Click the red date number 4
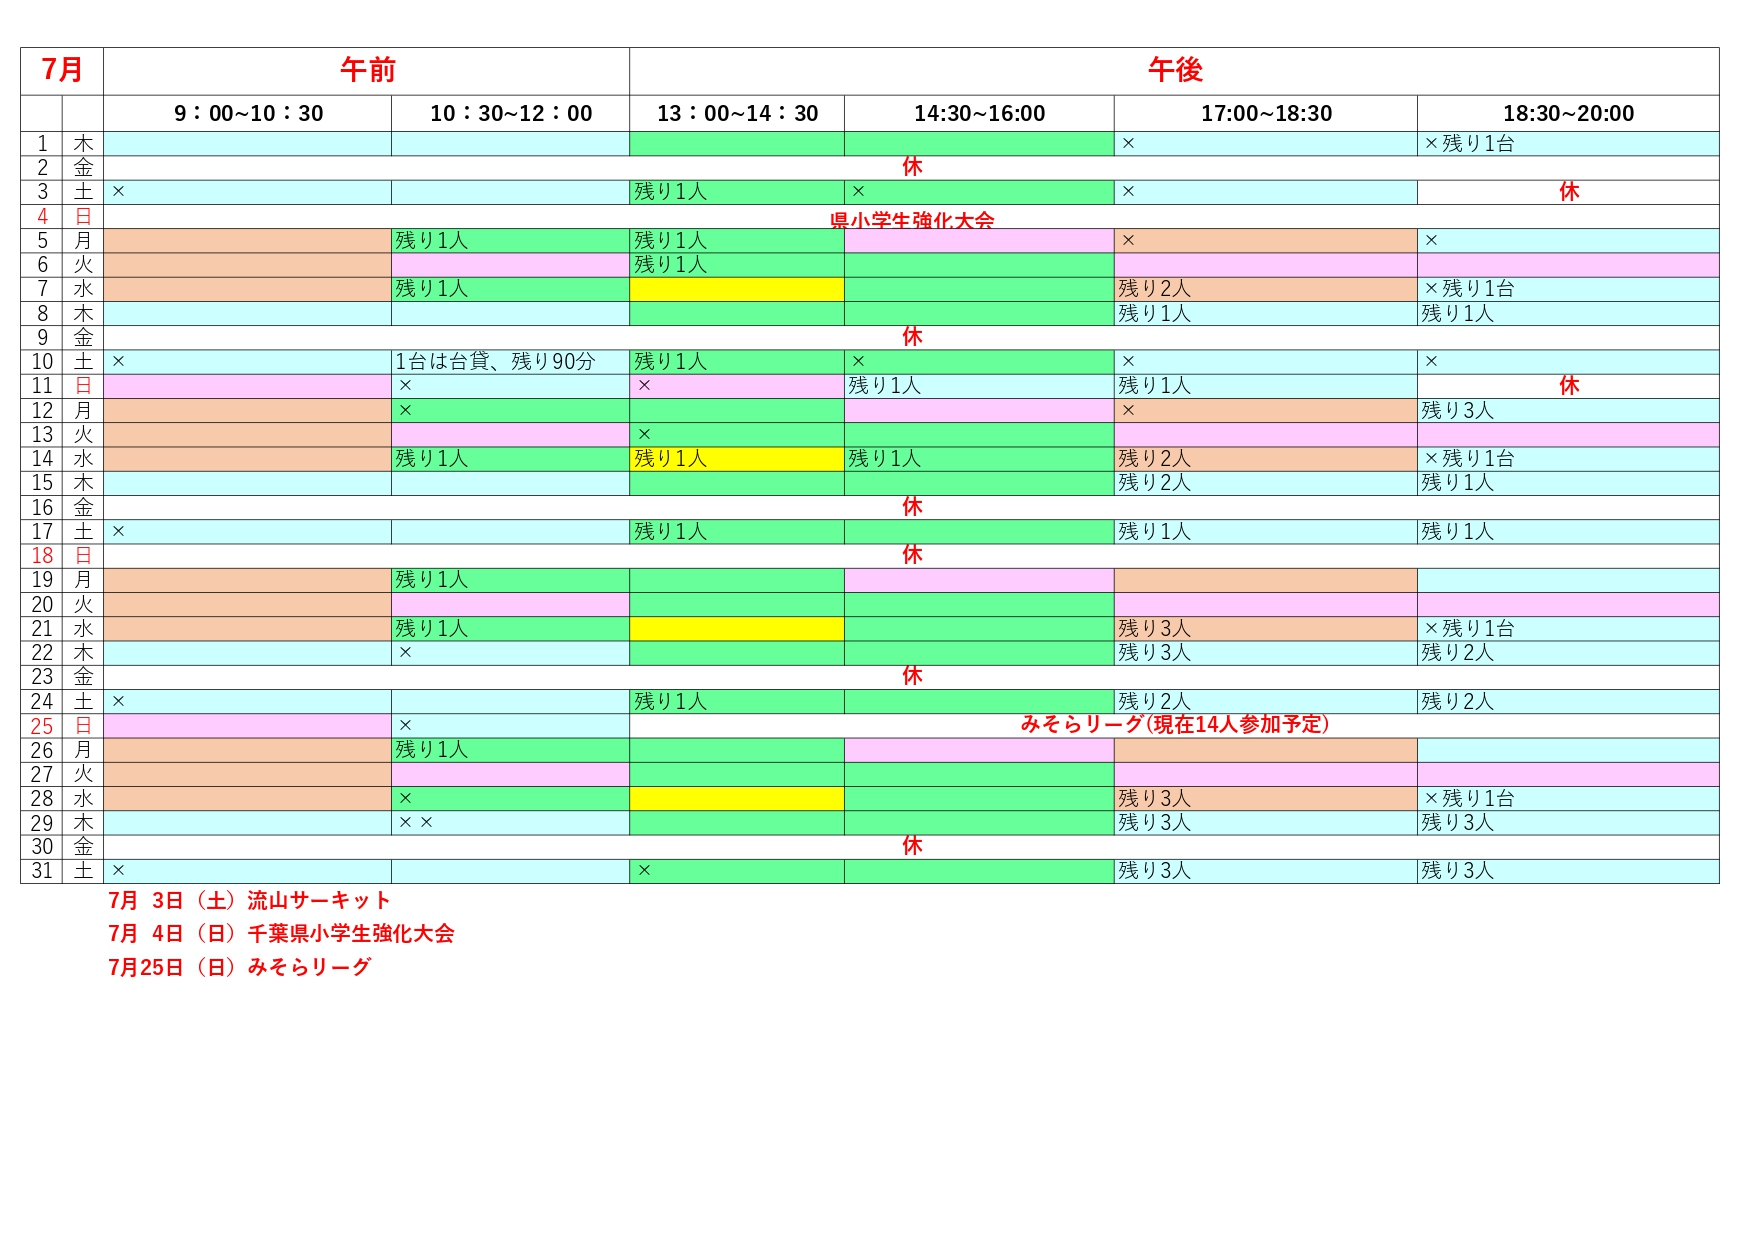Screen dimensions: 1754x1240 pyautogui.click(x=42, y=217)
